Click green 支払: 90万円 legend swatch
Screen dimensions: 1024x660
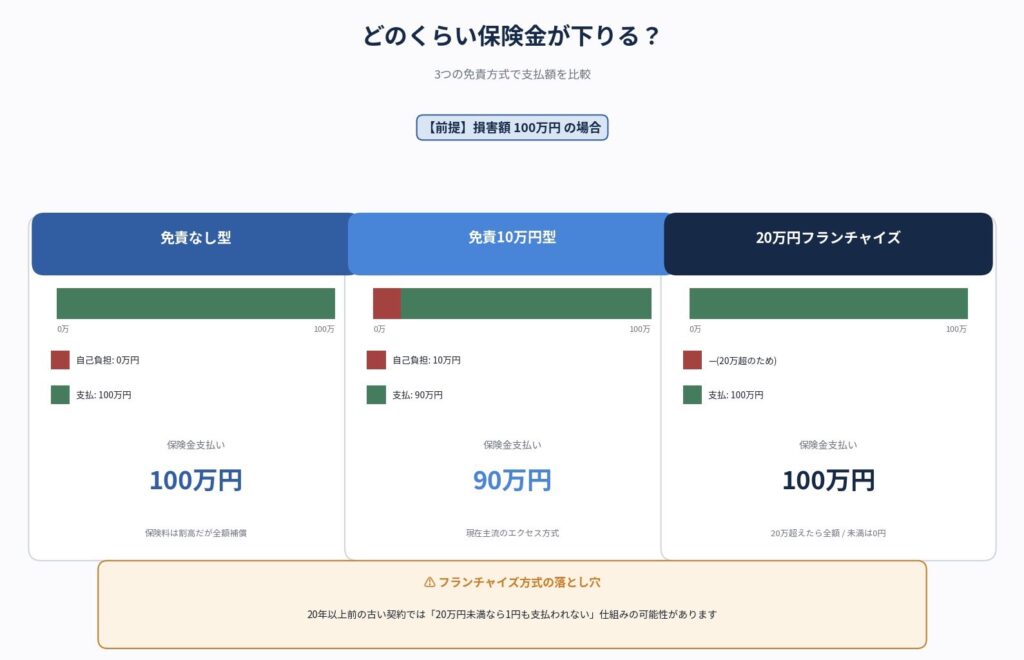pos(376,394)
